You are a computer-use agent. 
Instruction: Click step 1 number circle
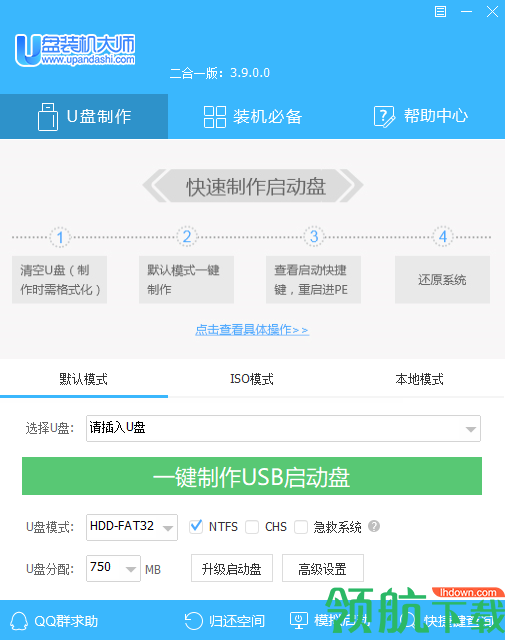pyautogui.click(x=60, y=237)
